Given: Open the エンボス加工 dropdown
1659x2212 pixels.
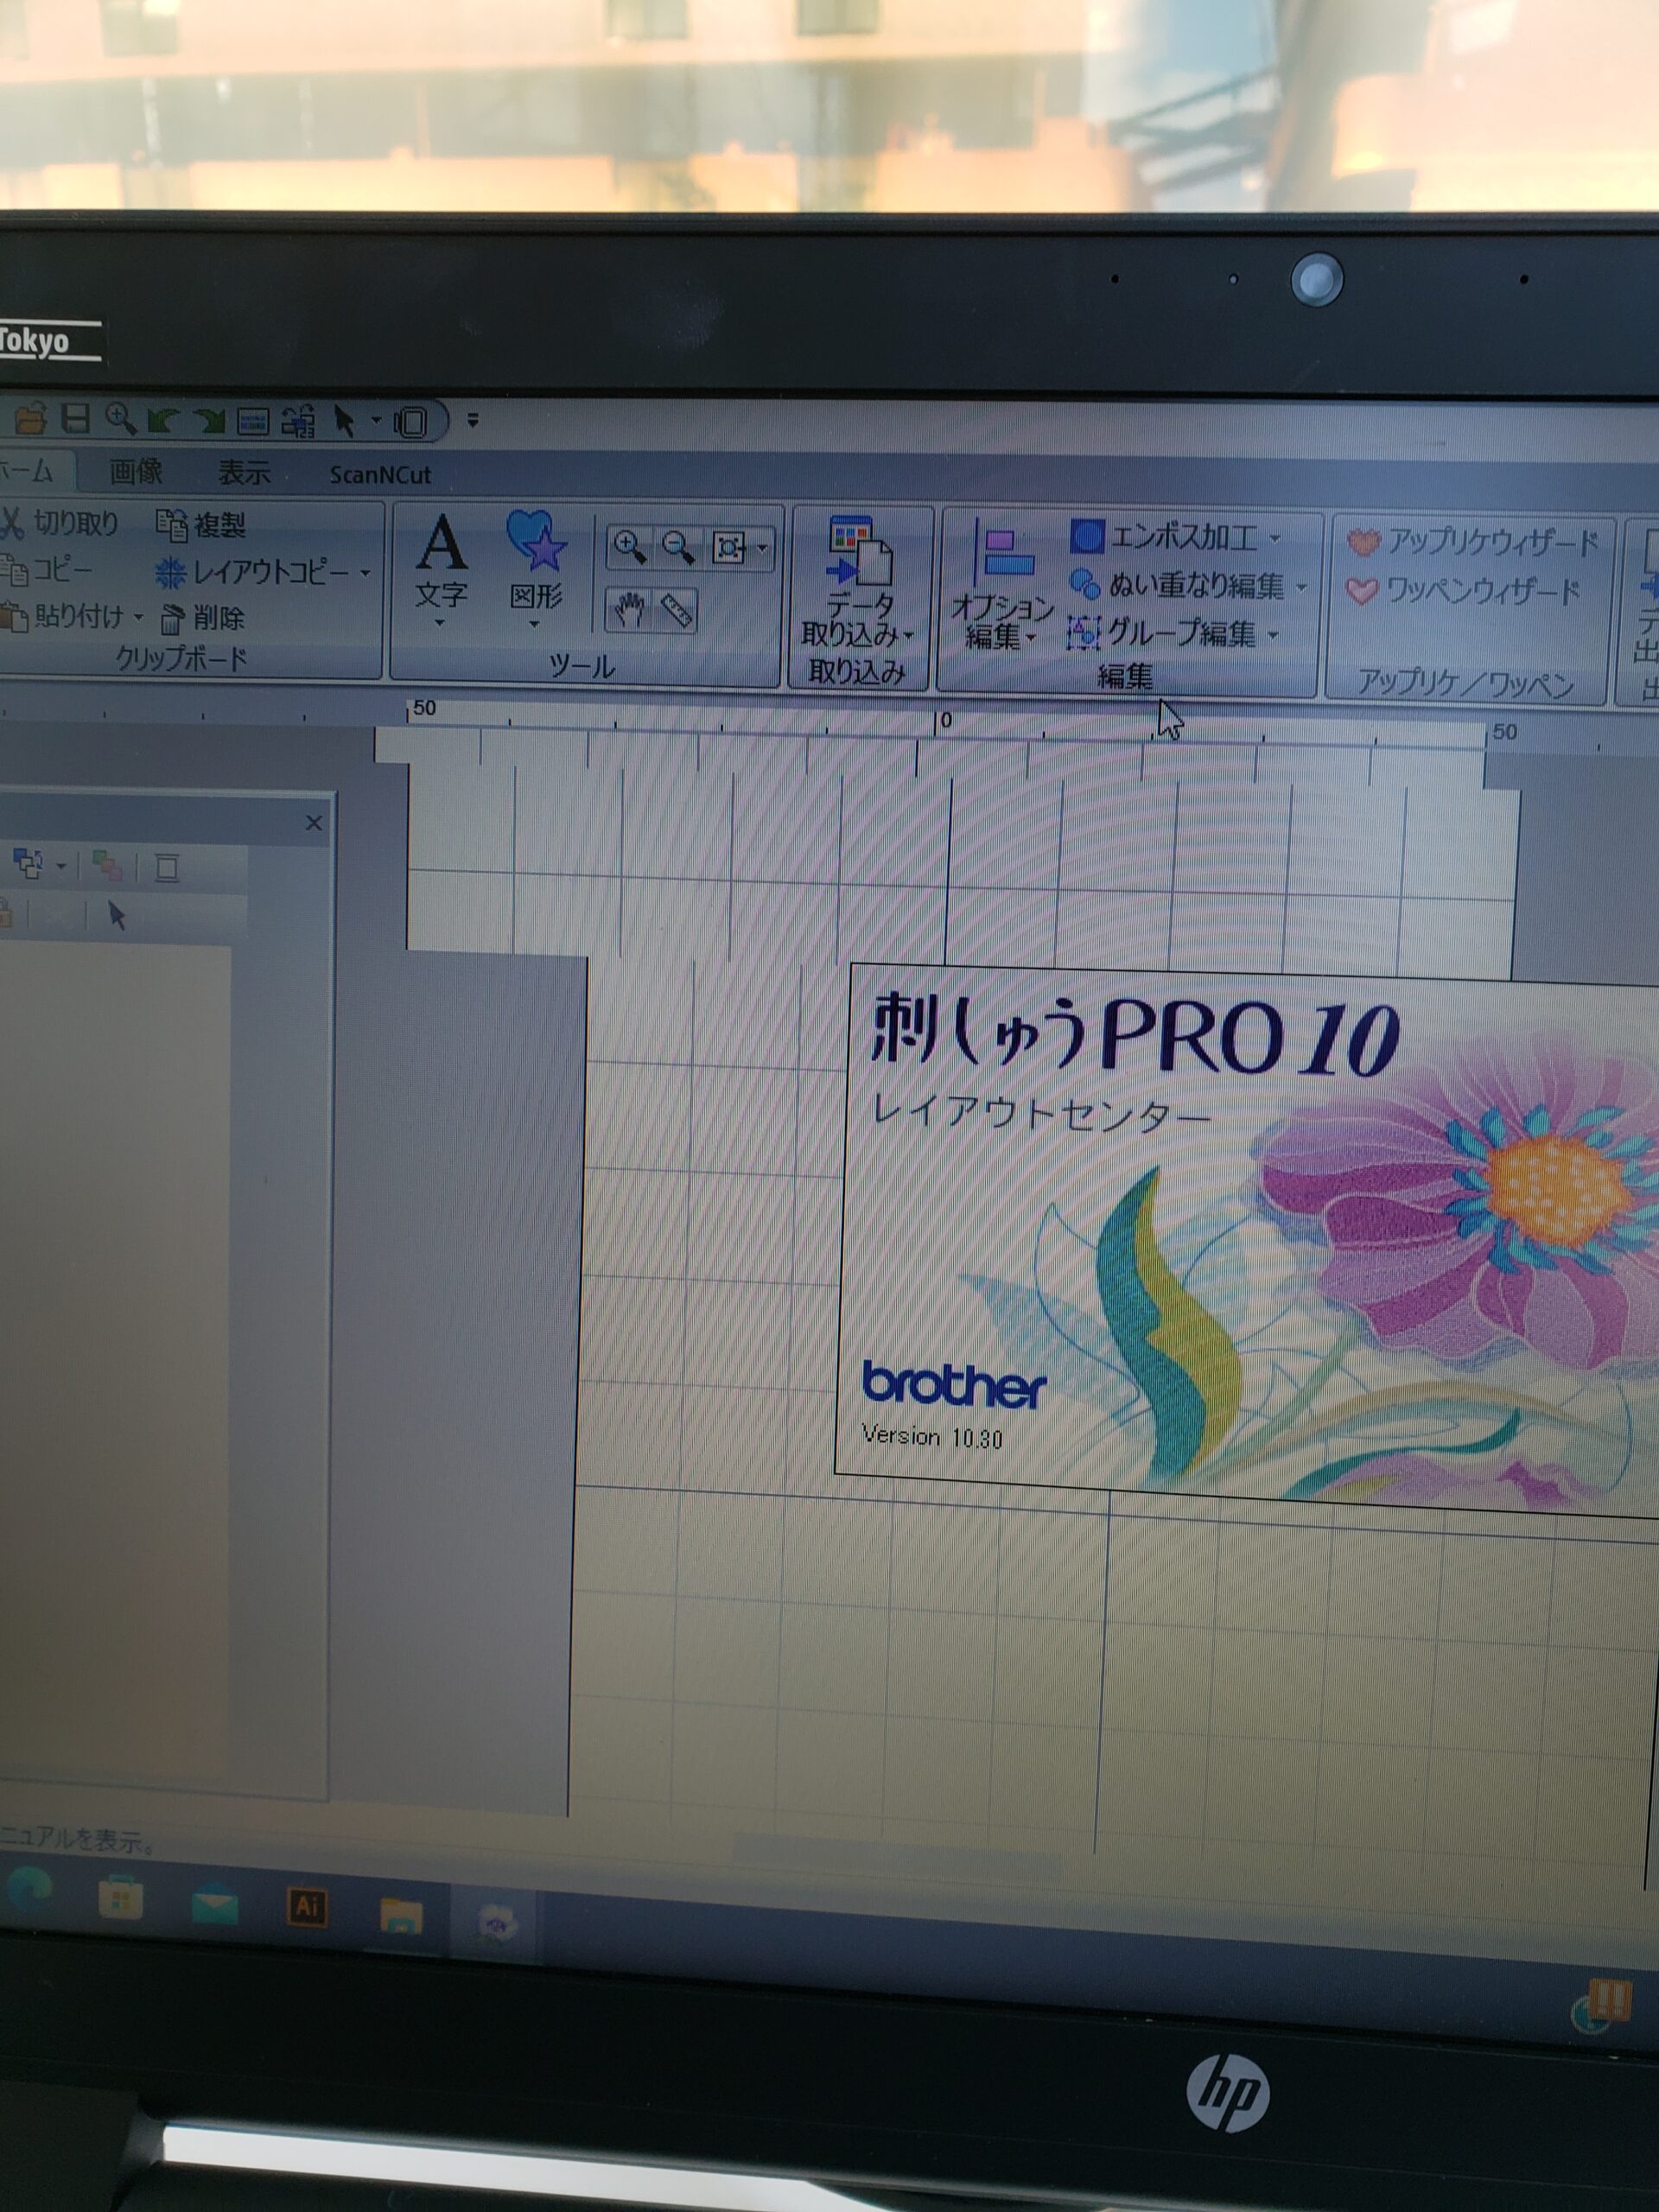Looking at the screenshot, I should point(1274,538).
